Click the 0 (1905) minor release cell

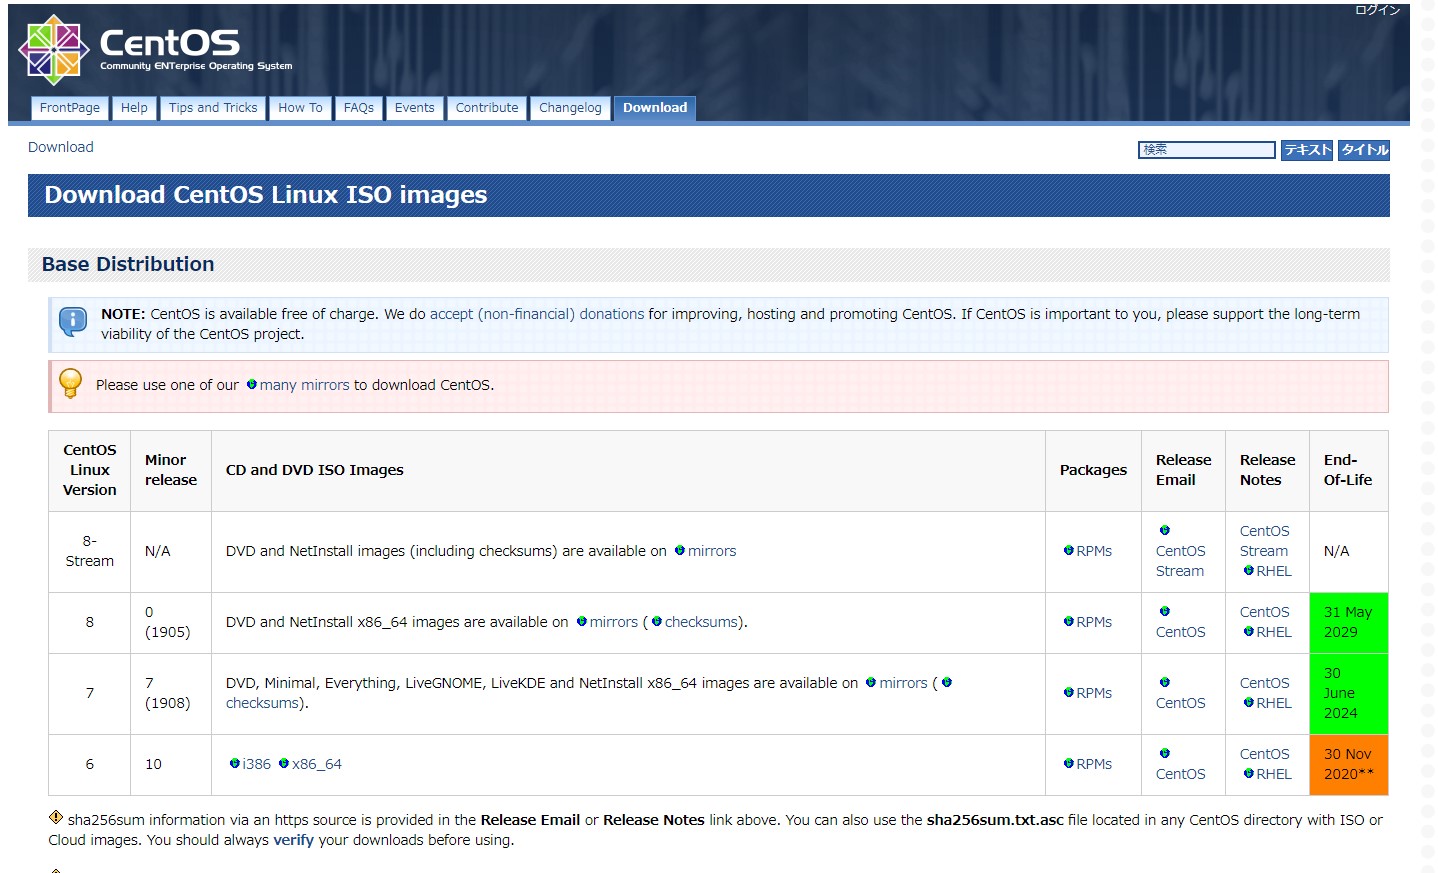pos(171,622)
